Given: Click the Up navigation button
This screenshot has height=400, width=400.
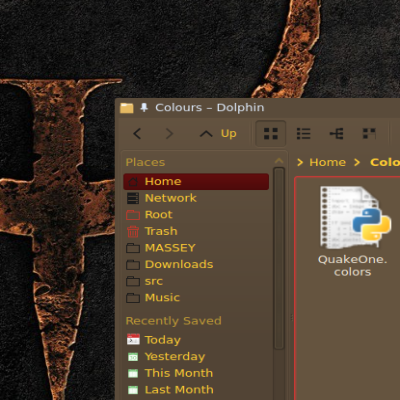Looking at the screenshot, I should 218,134.
